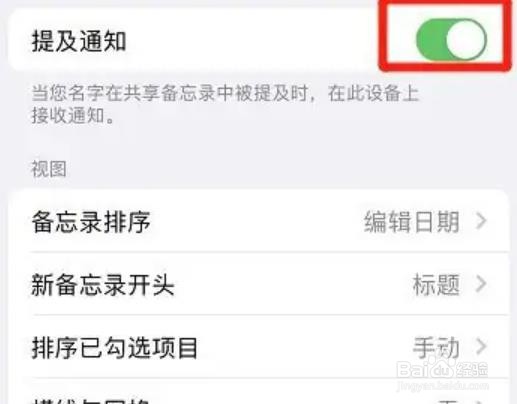Toggle the 提及通知 switch off

pyautogui.click(x=451, y=40)
